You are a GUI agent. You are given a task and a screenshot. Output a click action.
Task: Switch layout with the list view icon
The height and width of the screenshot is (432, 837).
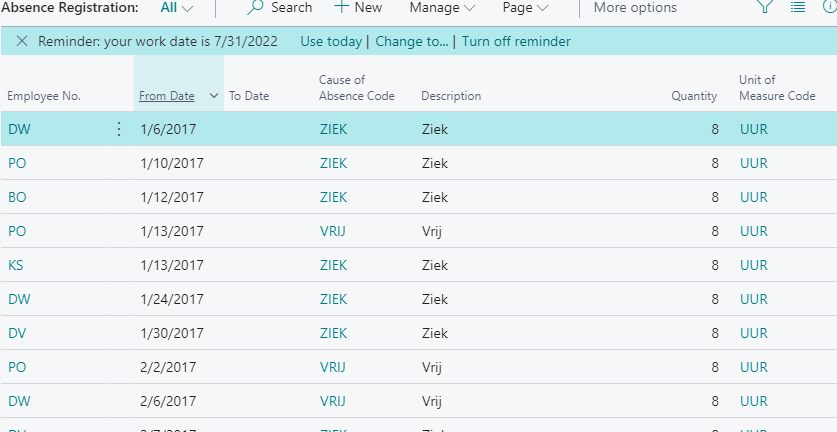tap(797, 7)
